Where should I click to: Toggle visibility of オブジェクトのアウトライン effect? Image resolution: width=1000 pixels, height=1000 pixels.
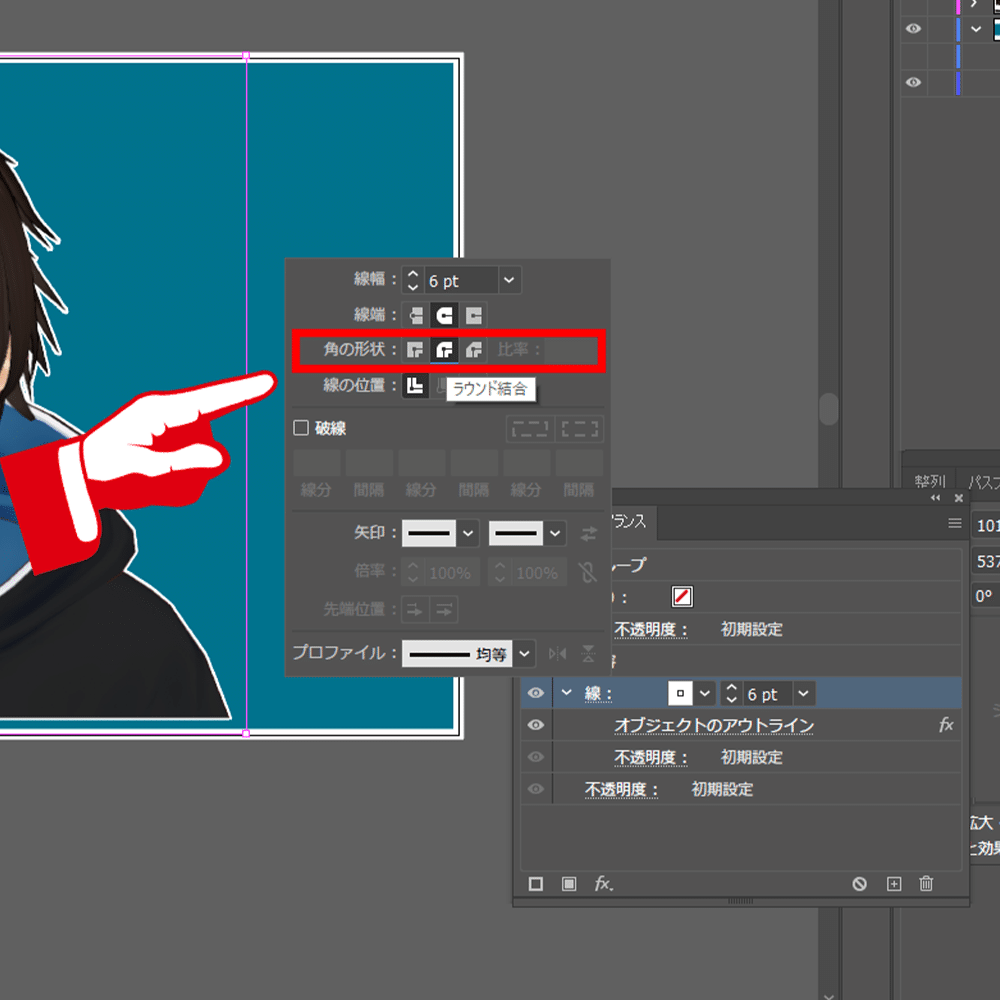point(536,725)
